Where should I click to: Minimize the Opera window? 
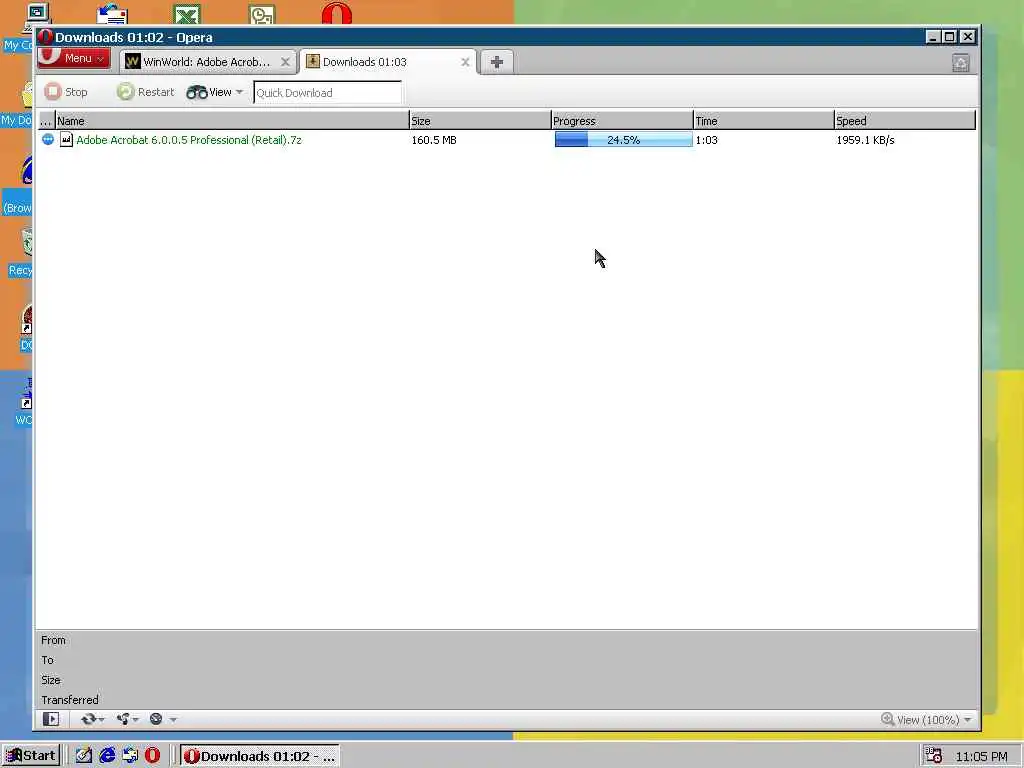pos(933,37)
